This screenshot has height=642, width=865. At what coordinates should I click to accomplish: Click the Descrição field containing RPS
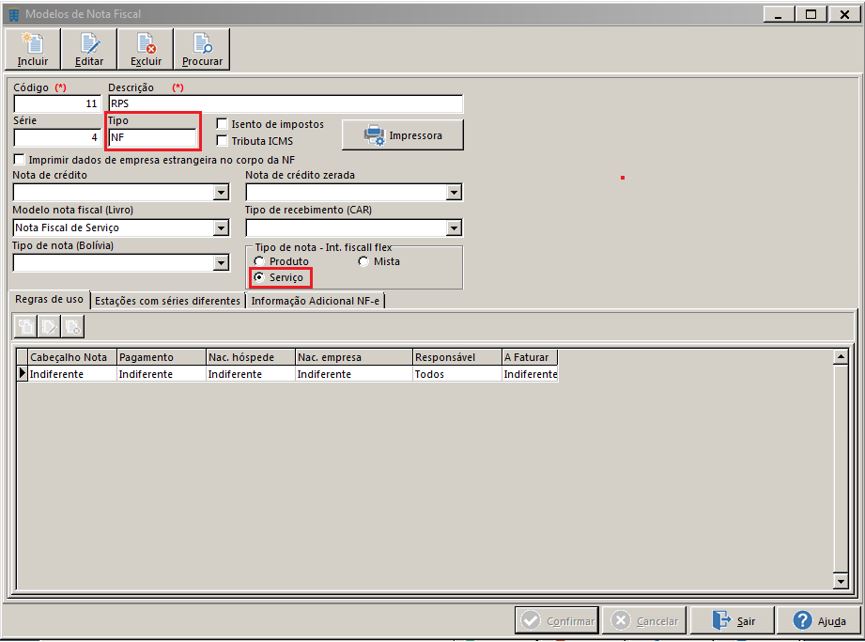point(285,104)
